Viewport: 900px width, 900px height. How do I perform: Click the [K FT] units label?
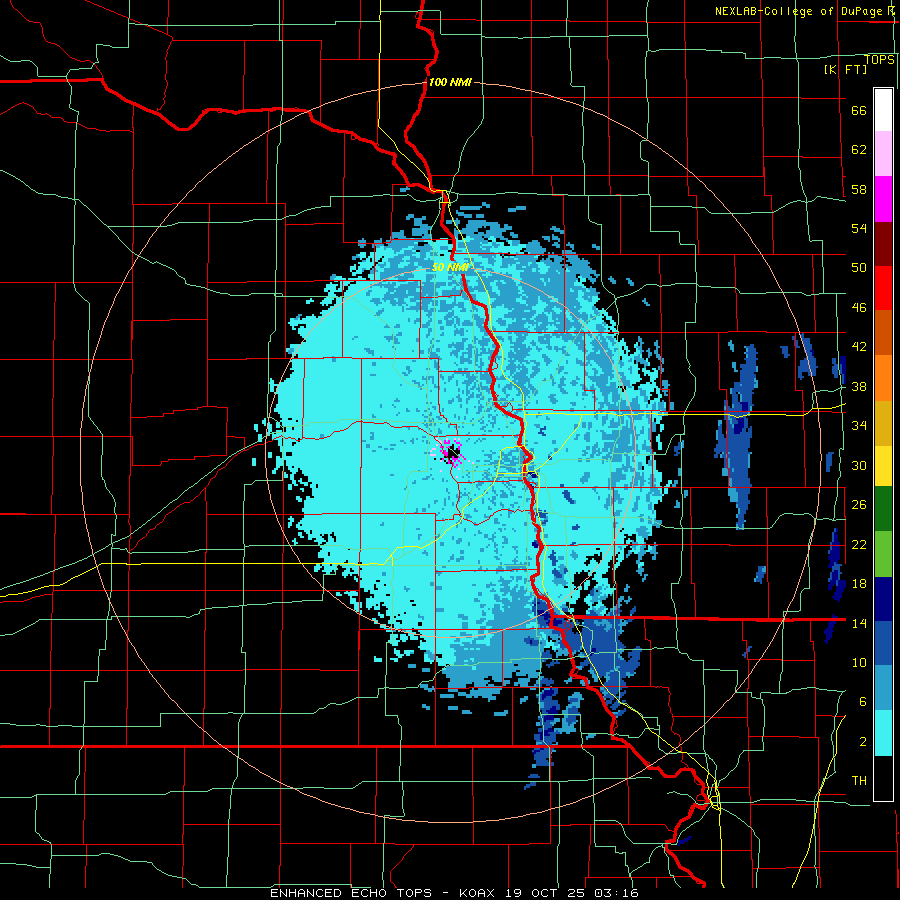point(845,69)
